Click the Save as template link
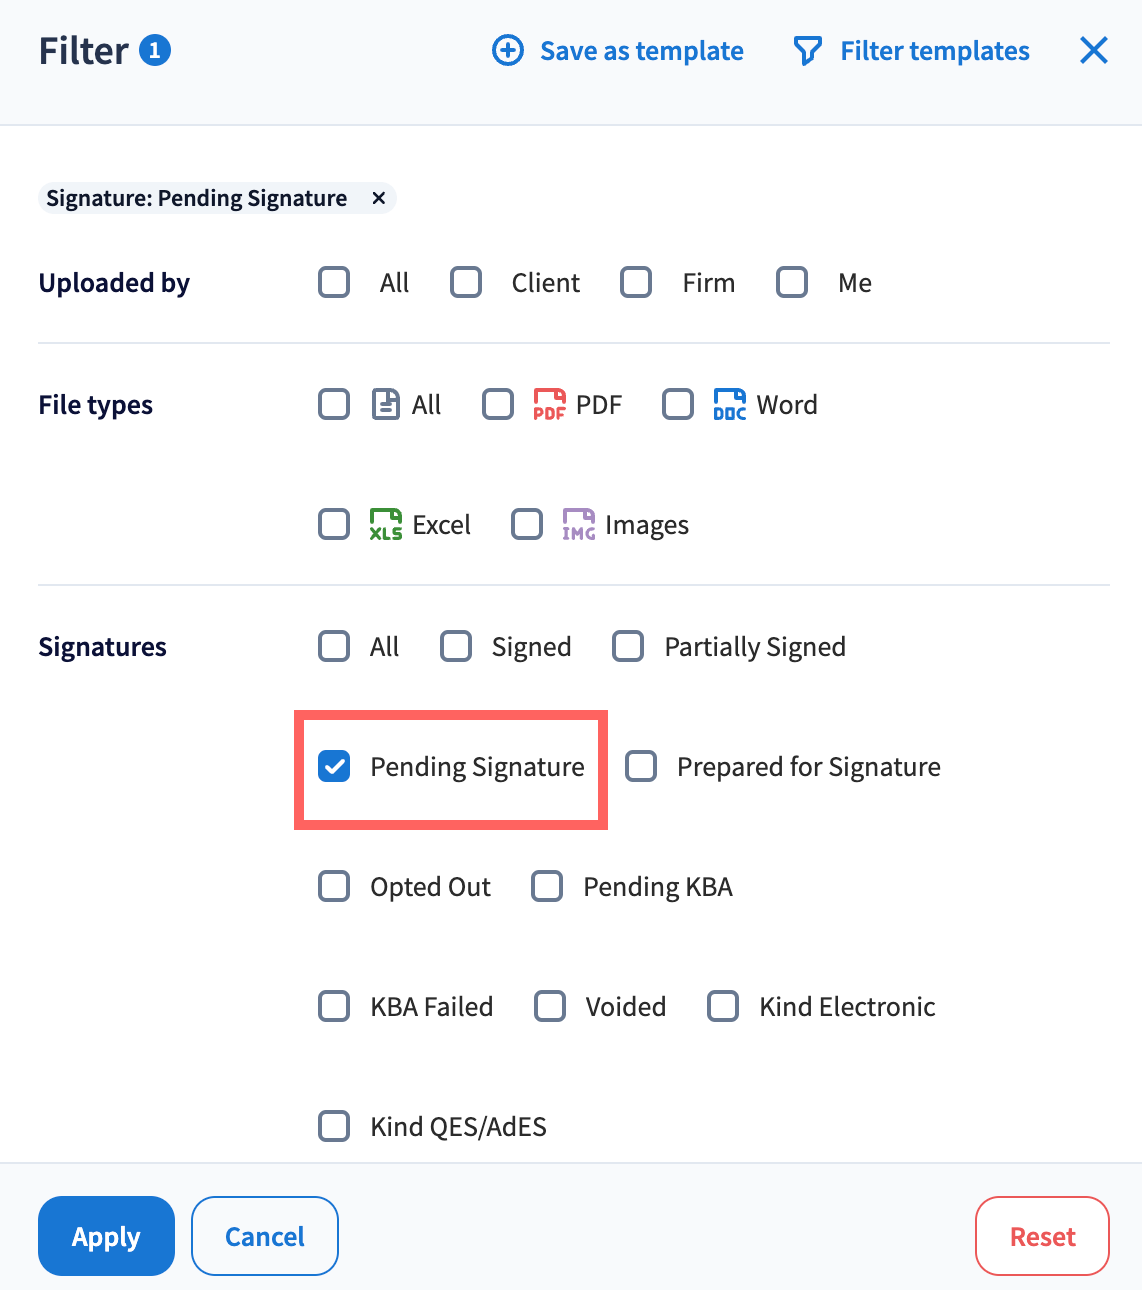 (x=641, y=51)
